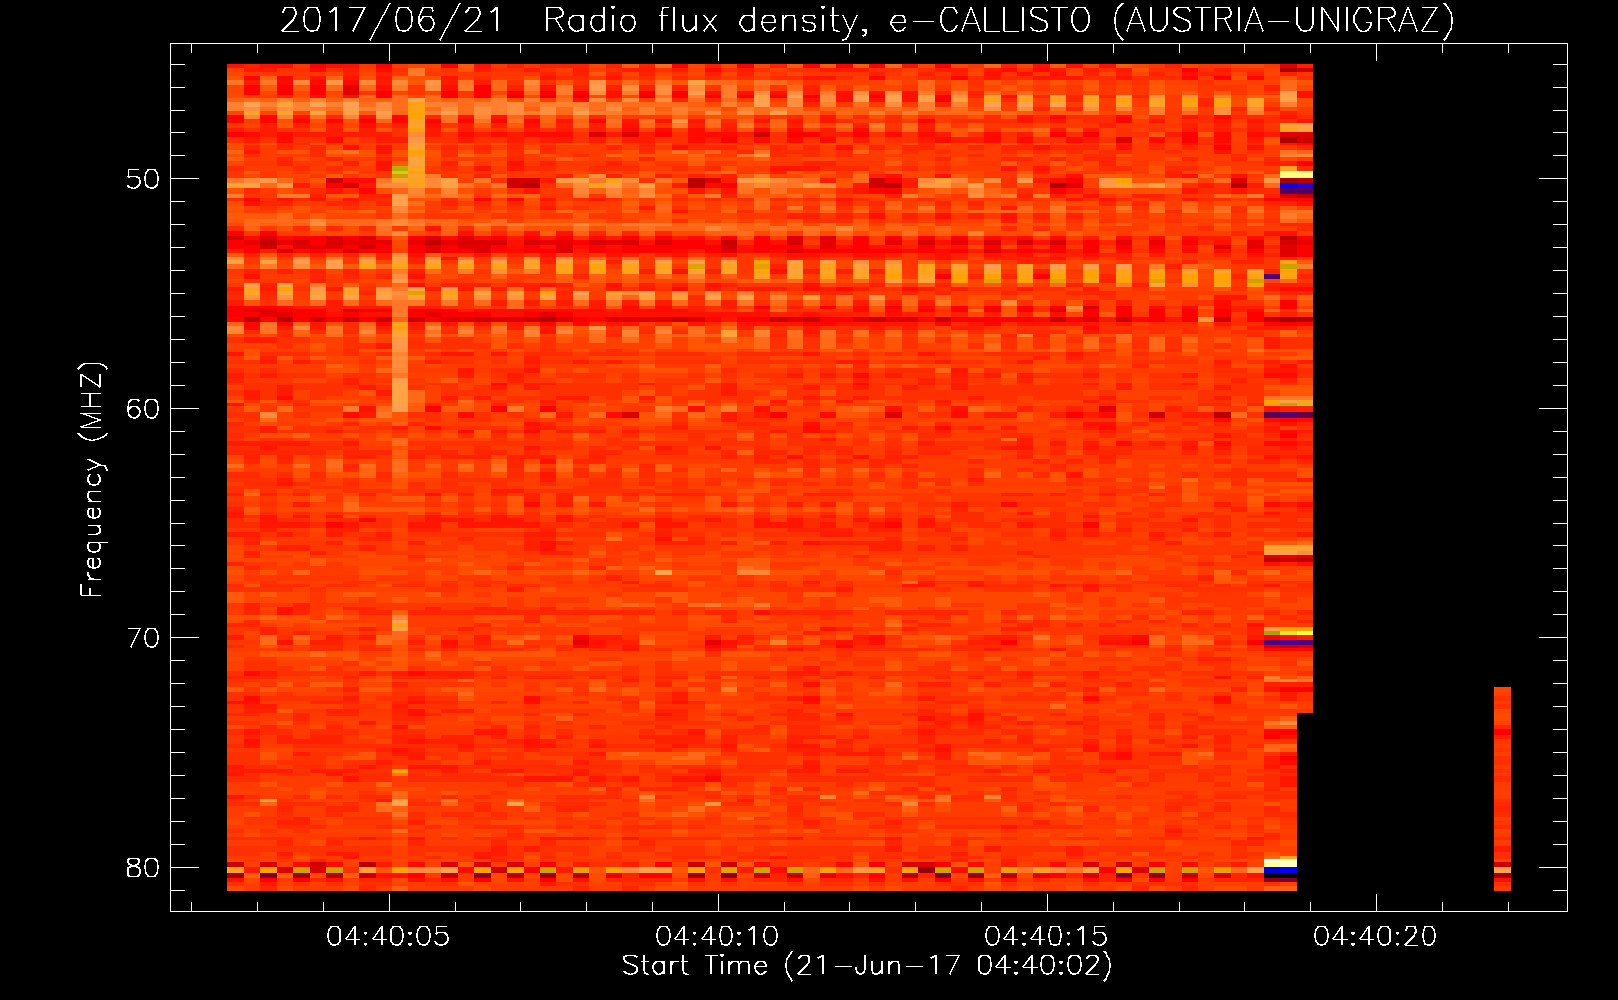Click the 80 frequency tick label
The height and width of the screenshot is (1000, 1618).
[143, 867]
